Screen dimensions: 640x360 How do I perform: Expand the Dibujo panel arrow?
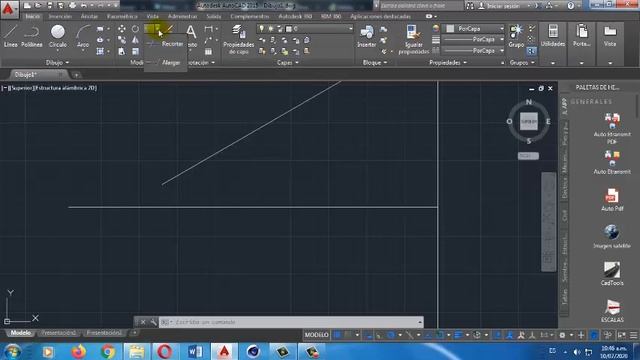pyautogui.click(x=67, y=62)
